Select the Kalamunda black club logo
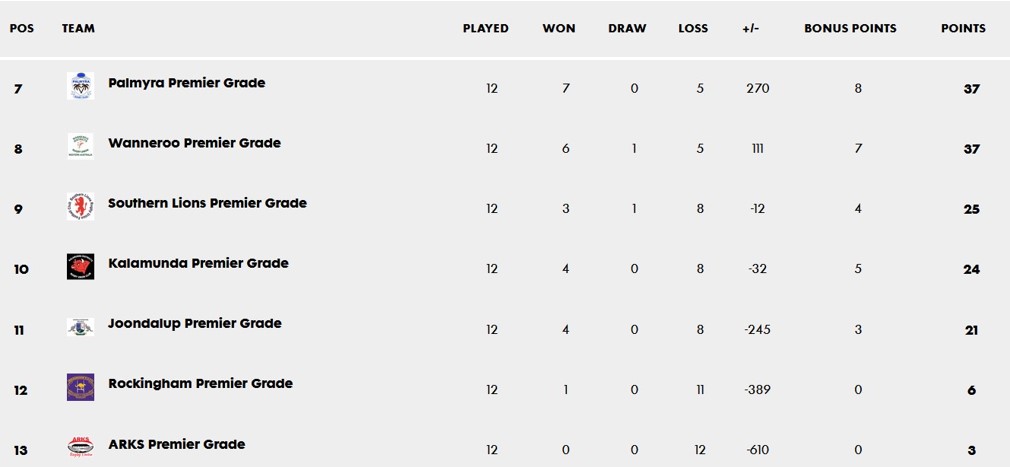The image size is (1010, 467). (81, 266)
